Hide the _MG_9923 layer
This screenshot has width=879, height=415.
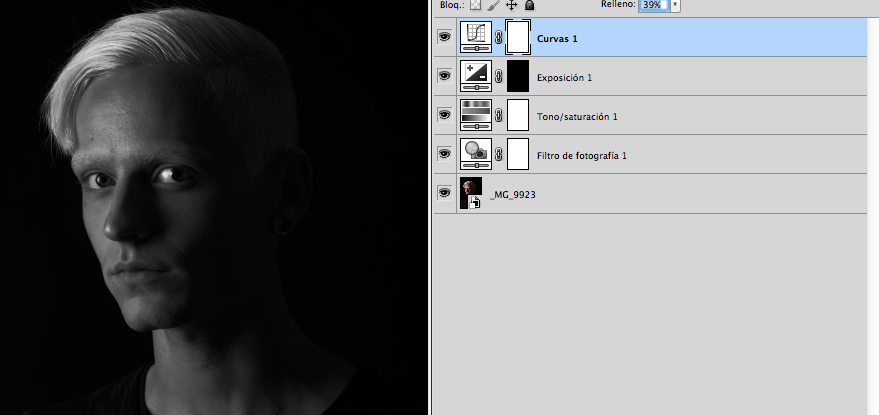coord(445,193)
